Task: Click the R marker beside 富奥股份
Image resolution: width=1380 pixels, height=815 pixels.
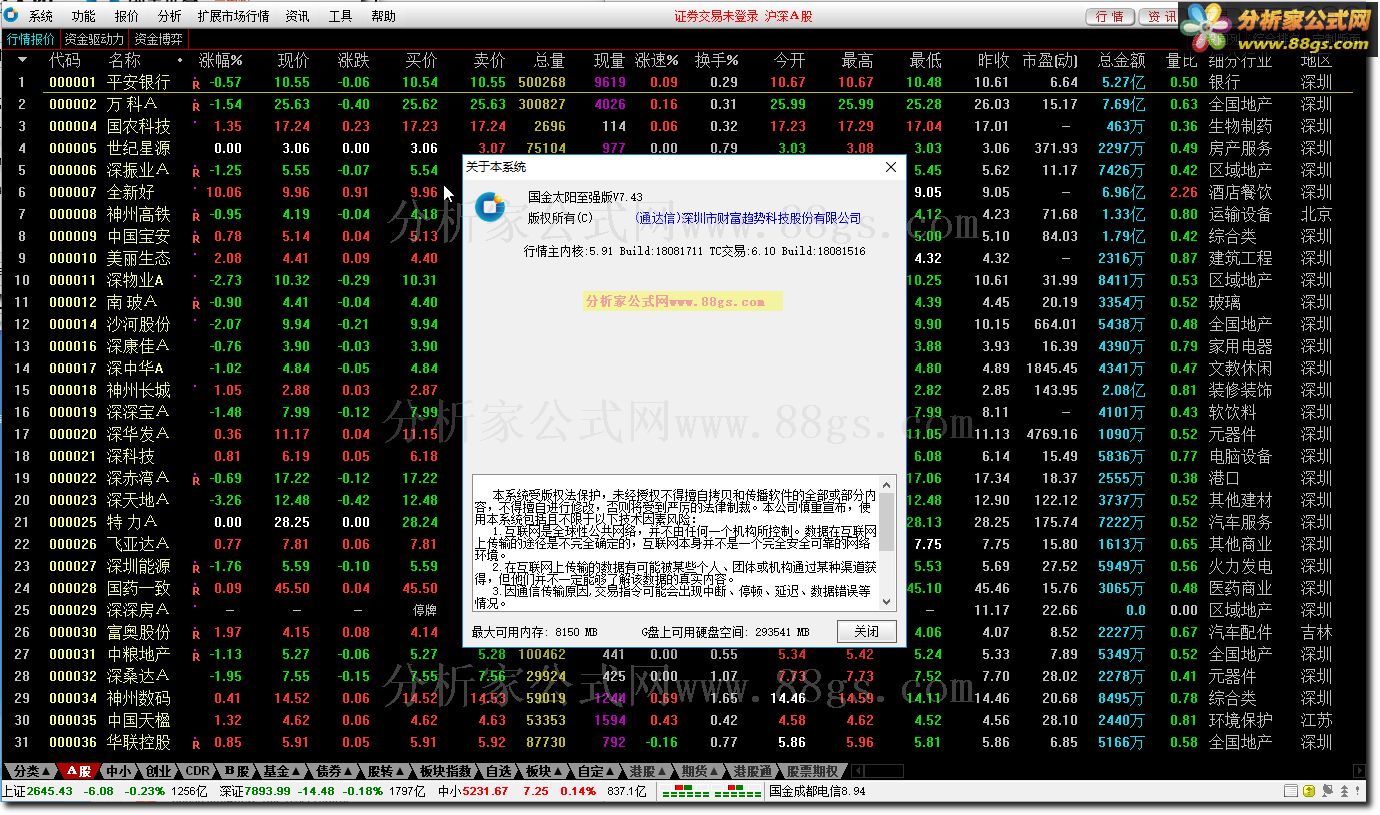Action: click(196, 634)
